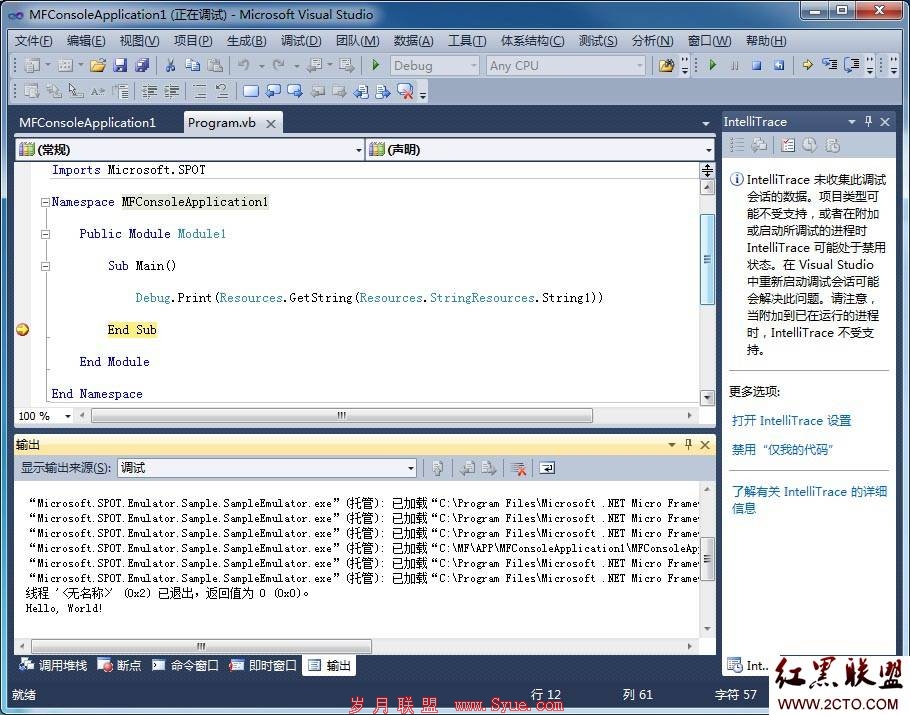Click the Redo arrow icon
This screenshot has height=715, width=910.
coord(279,65)
